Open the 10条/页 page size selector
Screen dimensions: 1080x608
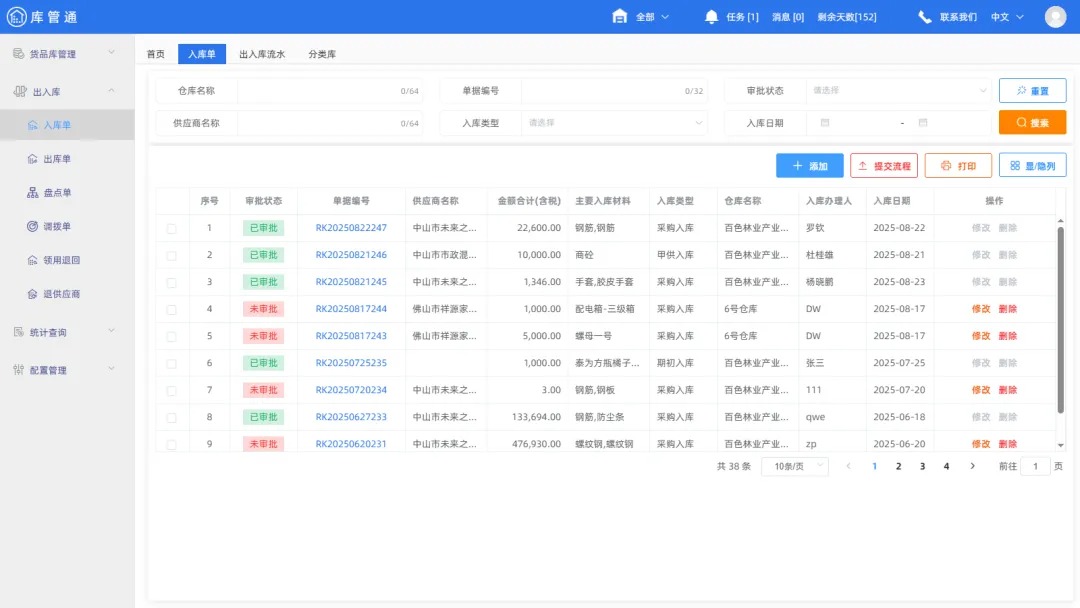pyautogui.click(x=795, y=466)
